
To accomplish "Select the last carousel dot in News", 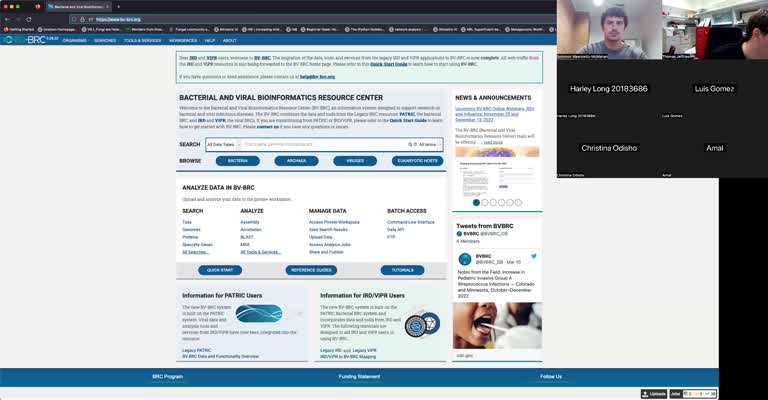I will coord(518,202).
